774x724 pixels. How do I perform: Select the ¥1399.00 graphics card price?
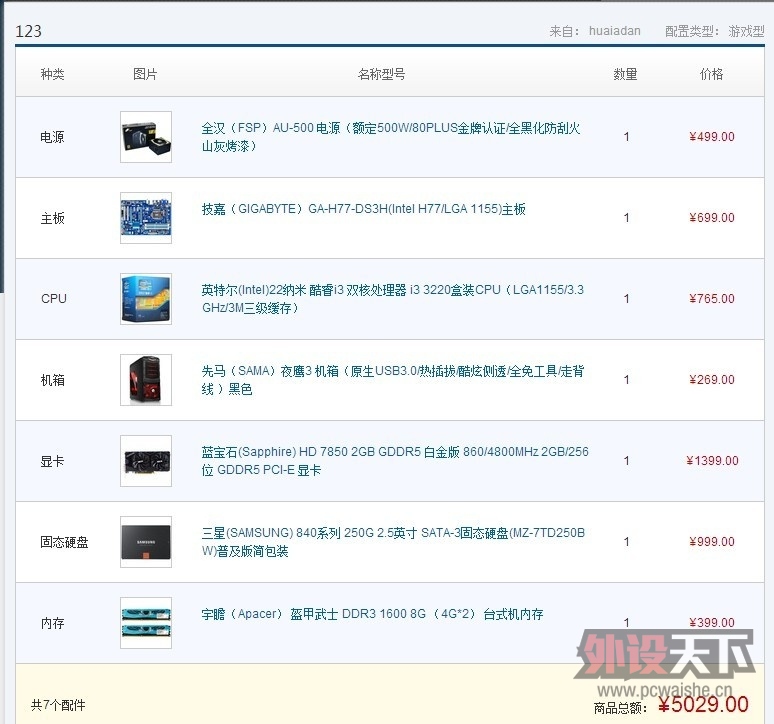(x=712, y=460)
